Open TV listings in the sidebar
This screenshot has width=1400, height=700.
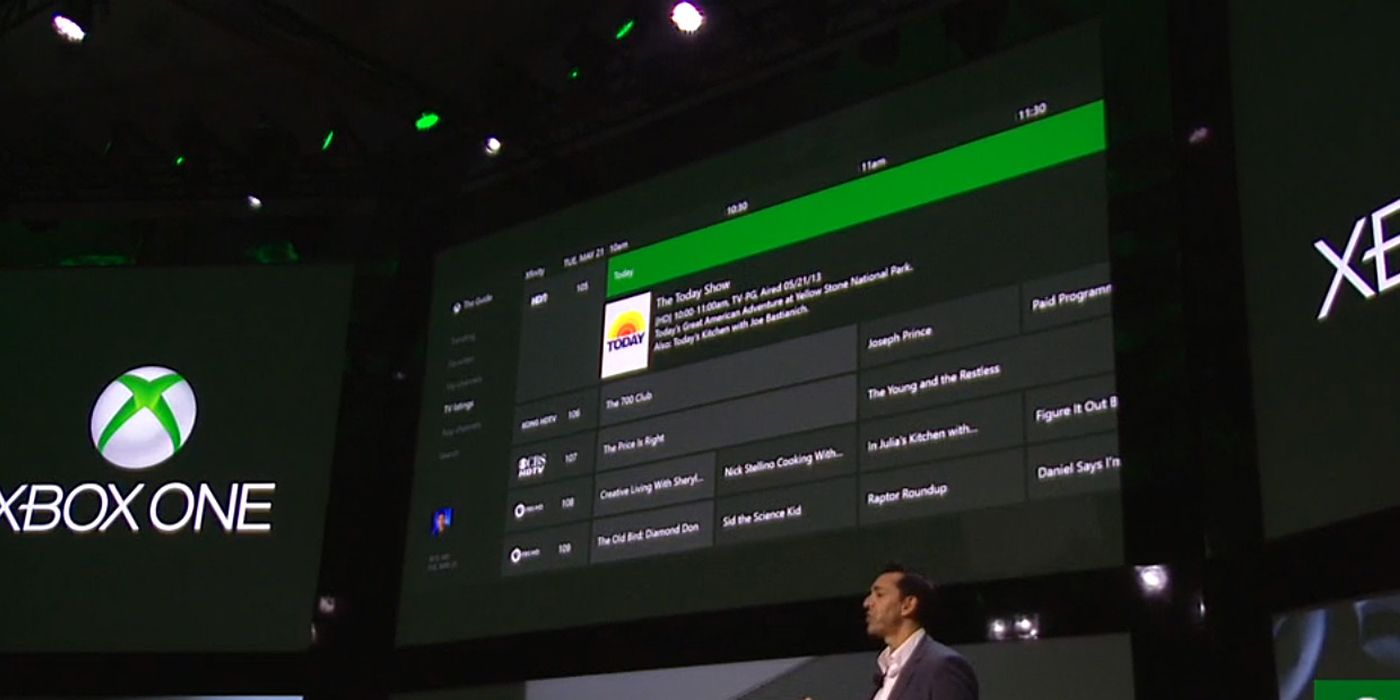point(459,406)
